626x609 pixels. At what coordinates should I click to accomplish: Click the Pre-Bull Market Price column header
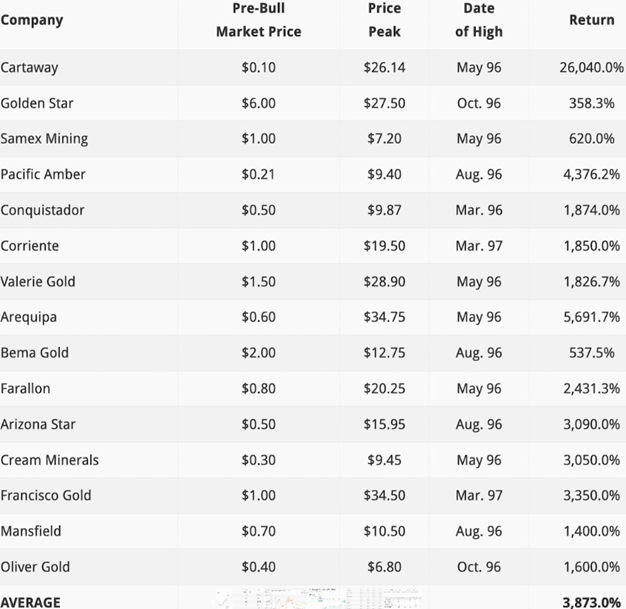point(258,20)
